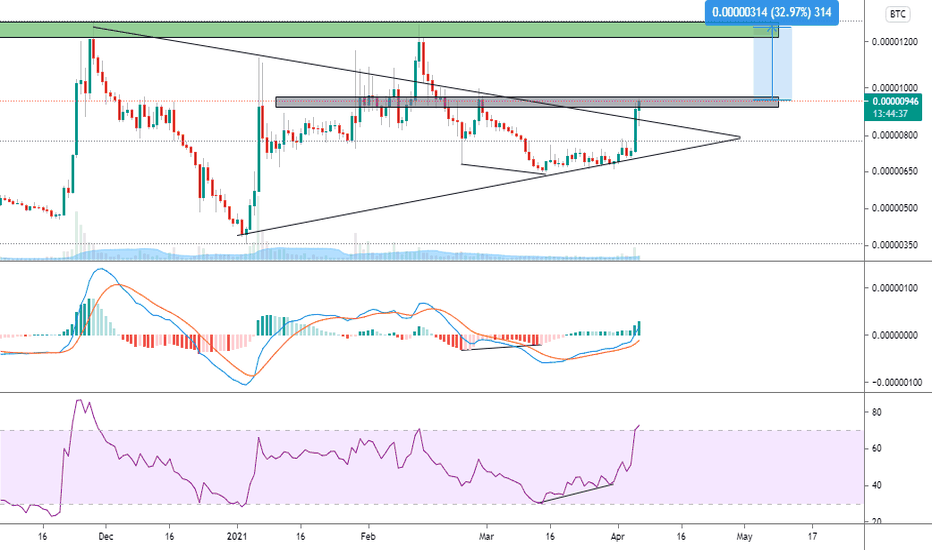932x550 pixels.
Task: Select the light blue price range box
Action: pyautogui.click(x=773, y=63)
